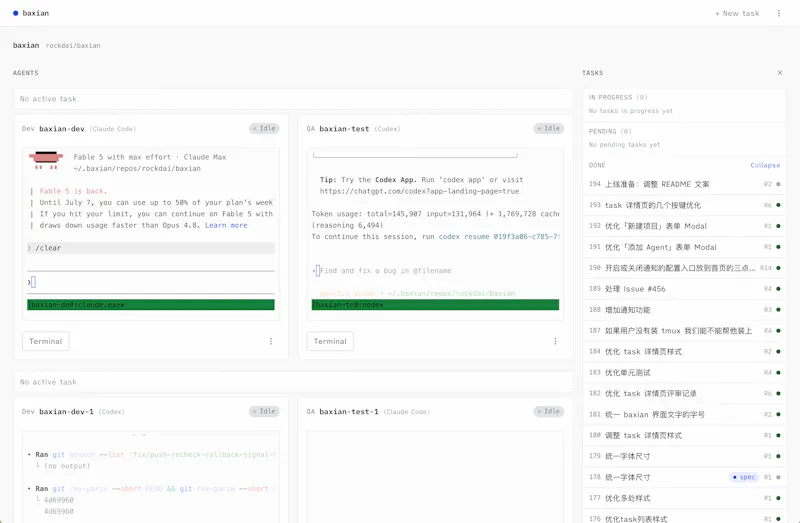Click status dot of task 184
800x523 pixels.
click(x=778, y=352)
